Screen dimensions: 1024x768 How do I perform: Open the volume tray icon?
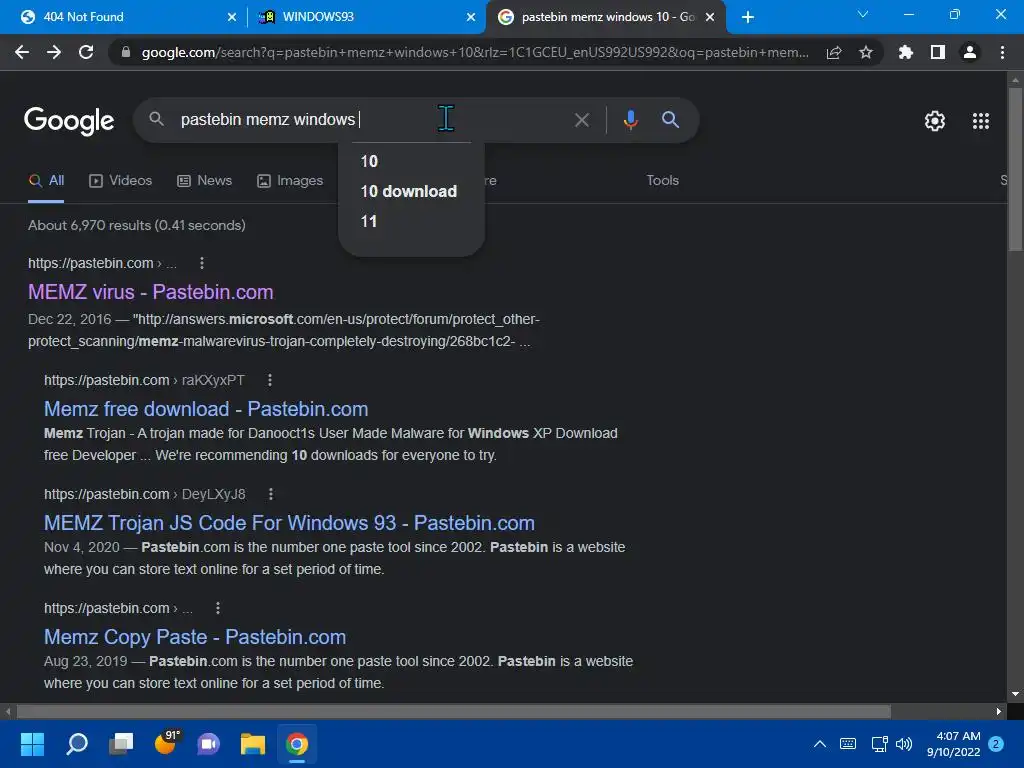point(904,744)
